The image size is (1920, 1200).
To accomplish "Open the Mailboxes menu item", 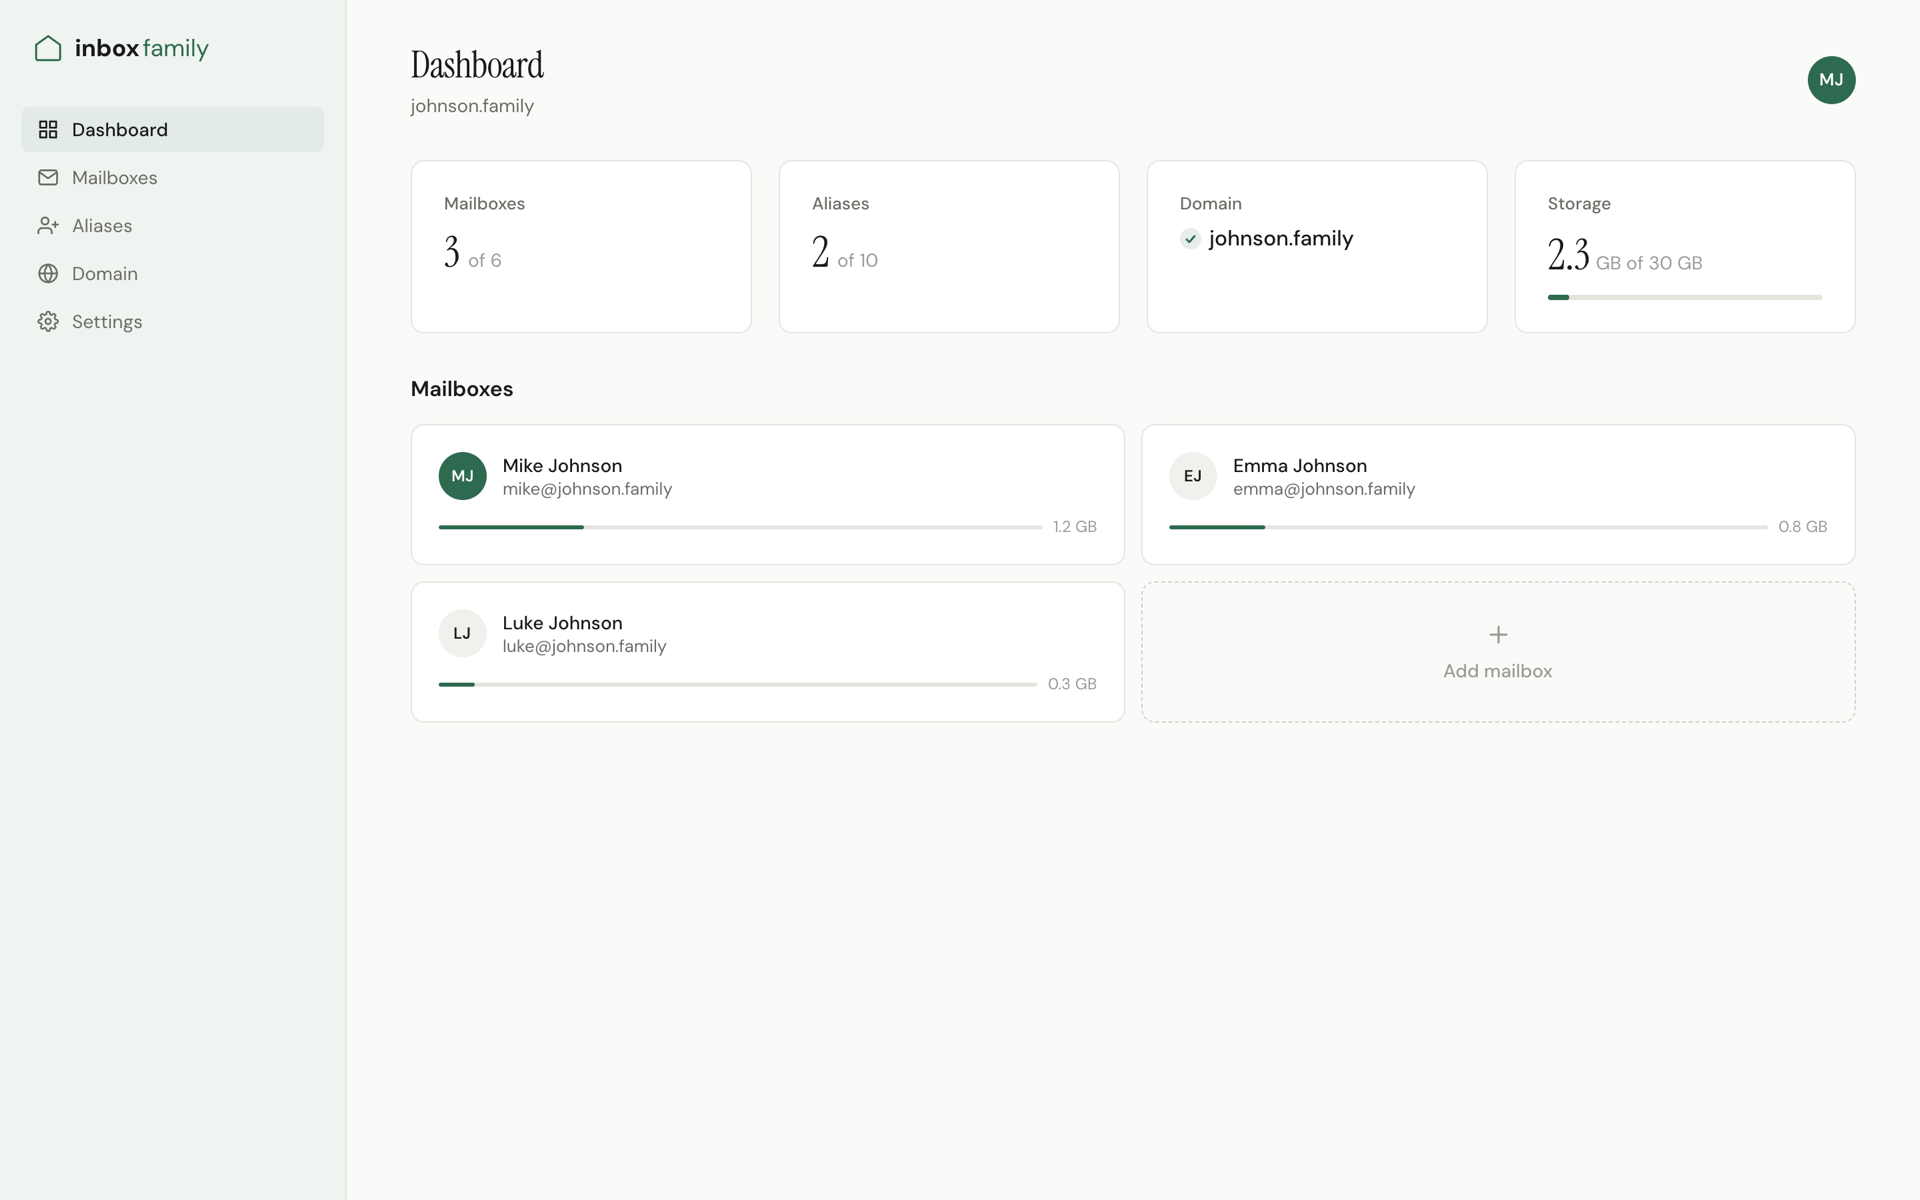I will 172,177.
